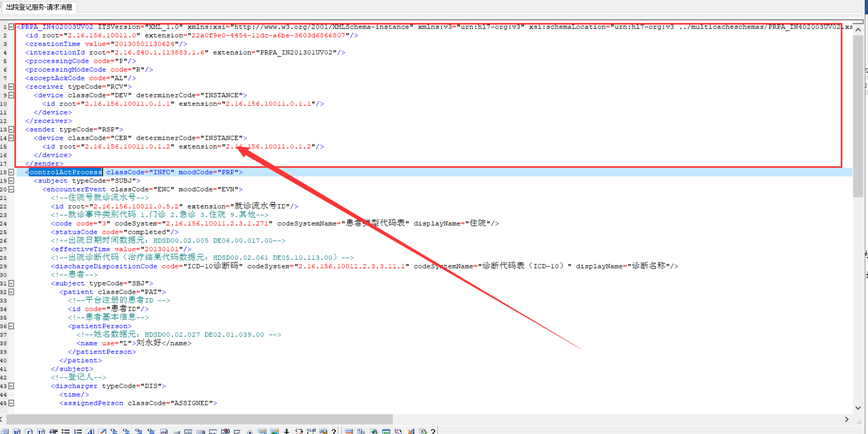
Task: Collapse the subject typeCode="SBJ" fold marker
Action: [x=11, y=283]
